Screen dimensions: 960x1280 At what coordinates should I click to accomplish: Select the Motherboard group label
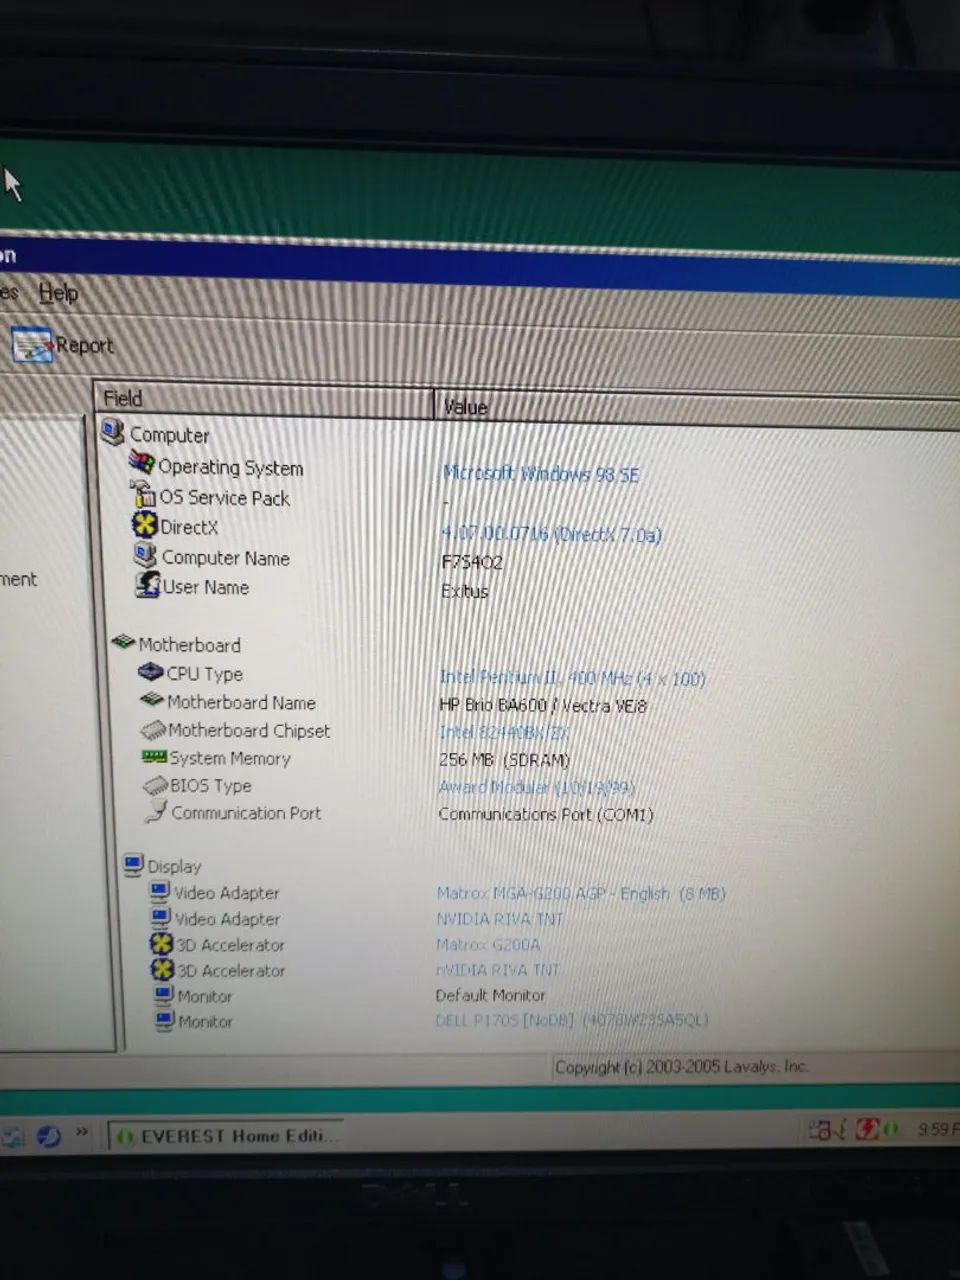[x=189, y=645]
